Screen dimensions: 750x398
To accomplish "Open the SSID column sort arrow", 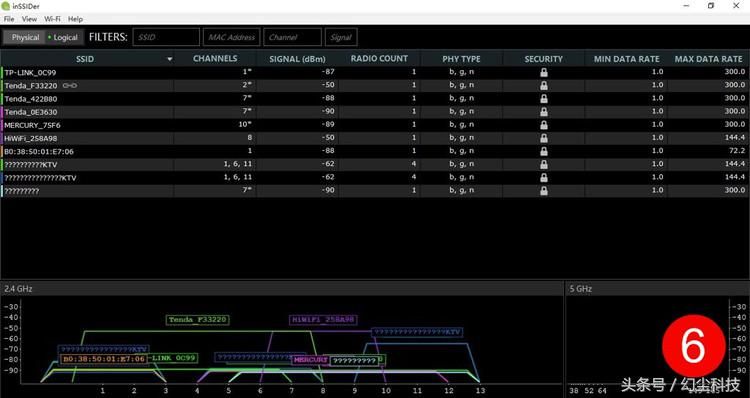I will coord(169,59).
